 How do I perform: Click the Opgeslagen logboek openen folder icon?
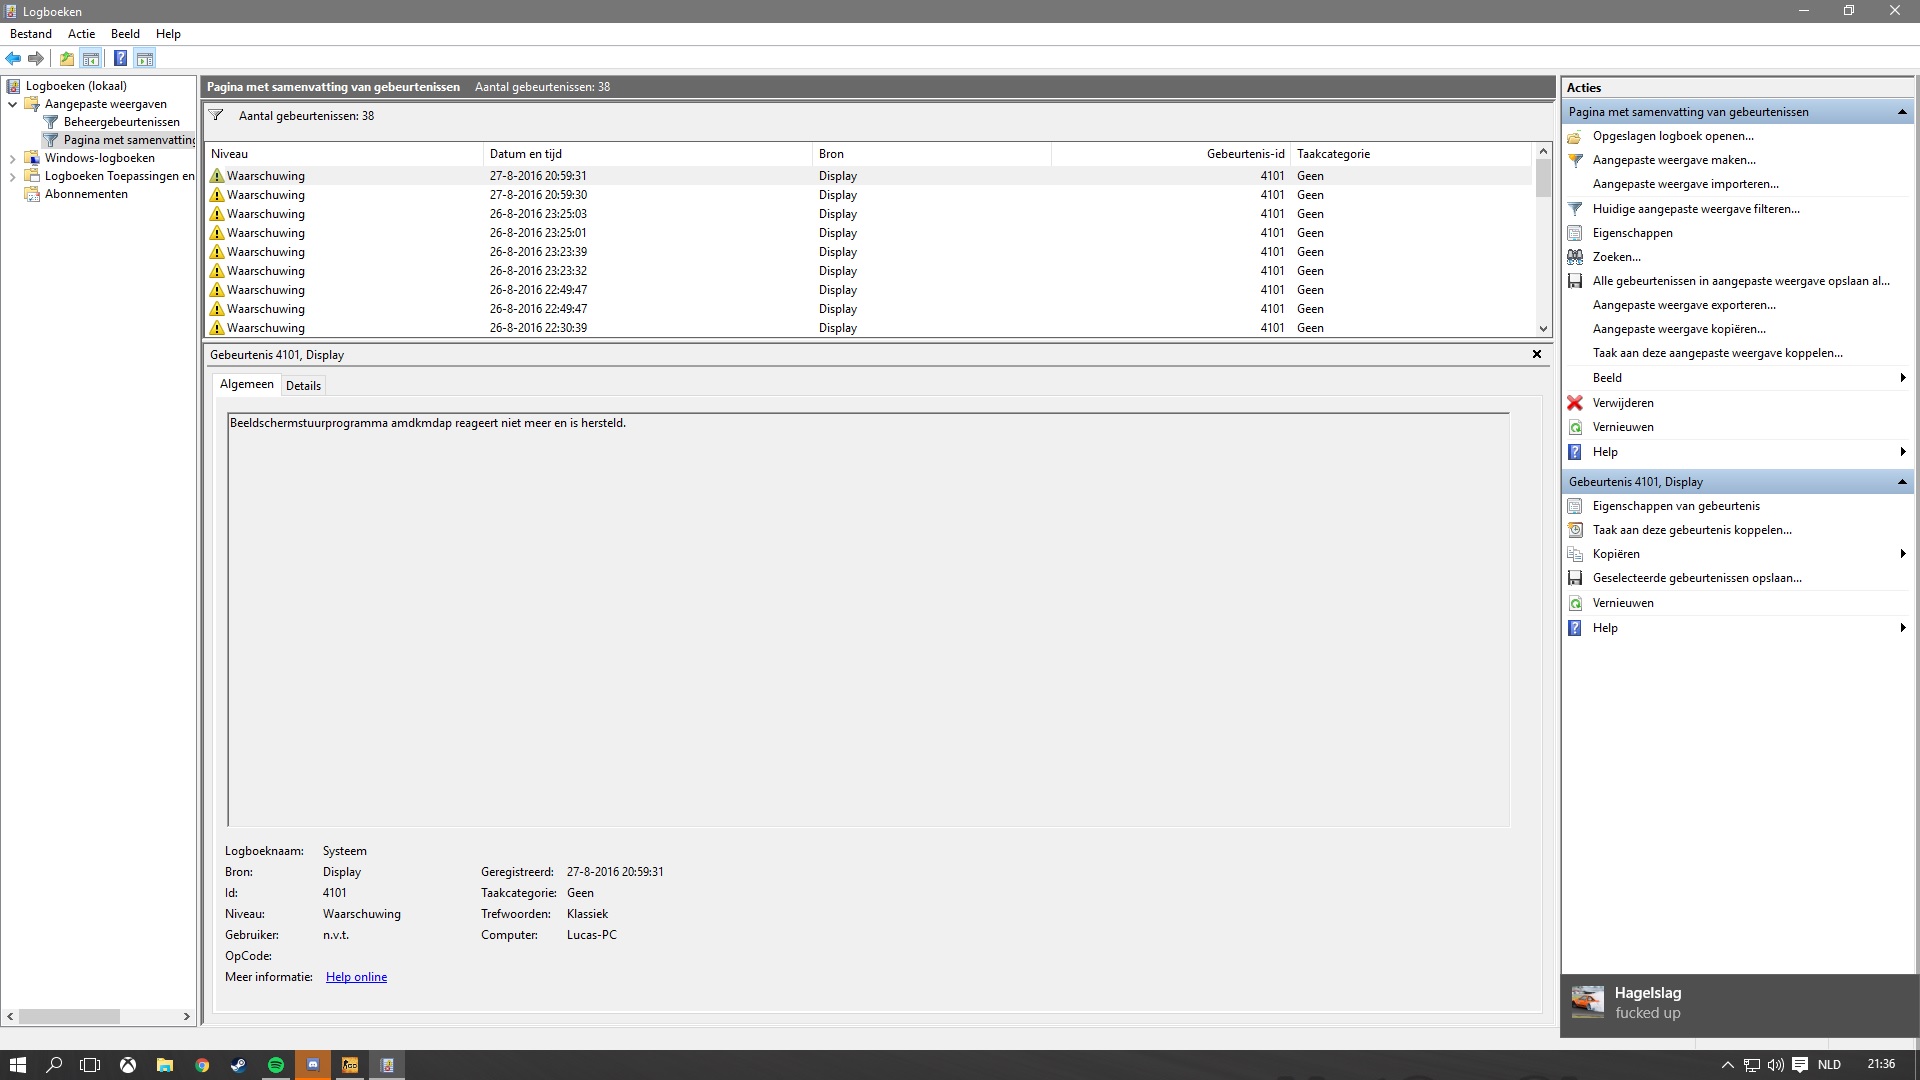pyautogui.click(x=1575, y=136)
